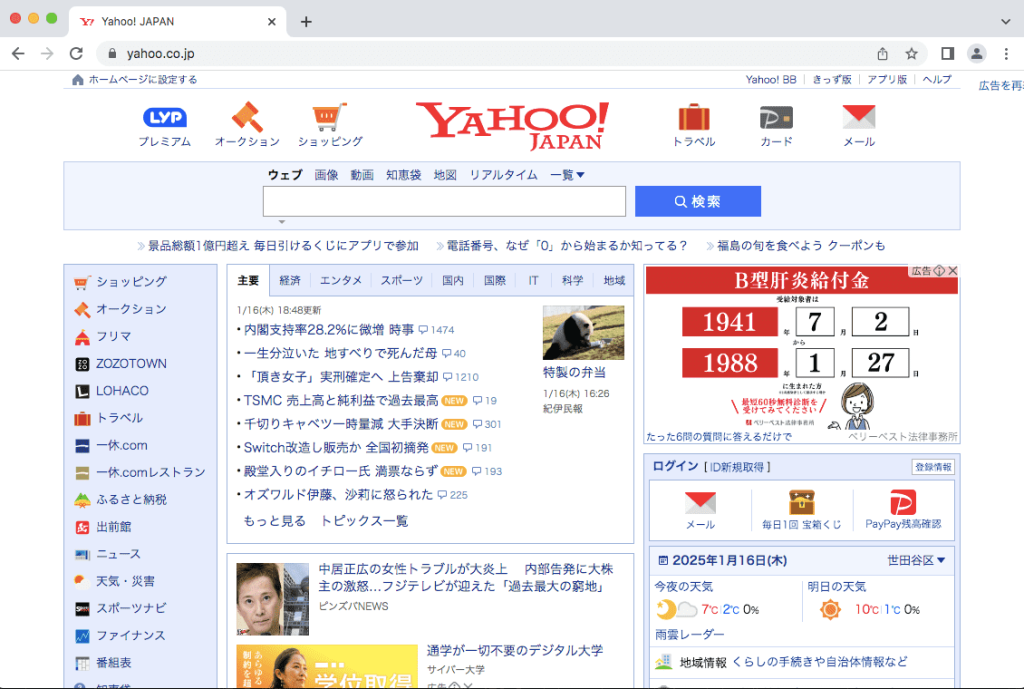
Task: Focus the Yahoo search input field
Action: click(x=444, y=201)
